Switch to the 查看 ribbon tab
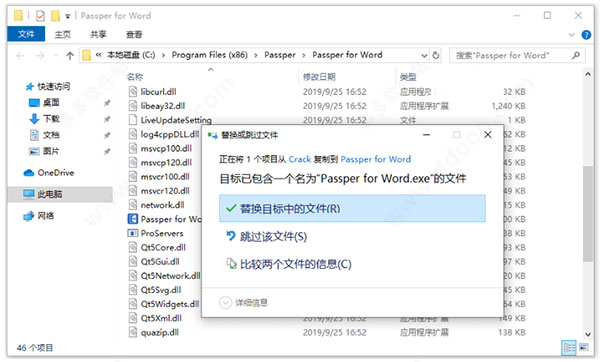Viewport: 600px width, 362px height. (134, 34)
